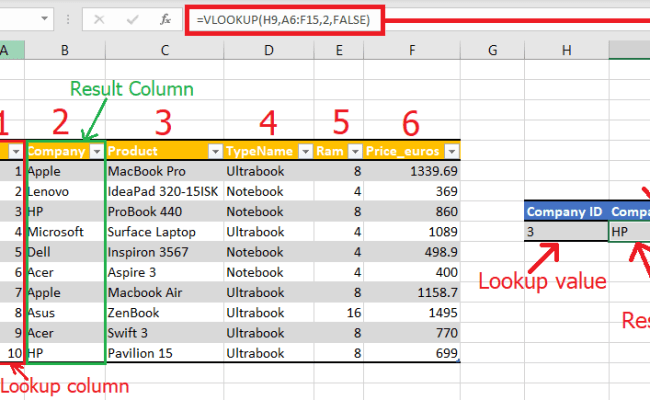Image resolution: width=650 pixels, height=400 pixels.
Task: Select the Pavilion 15 cell
Action: click(165, 353)
